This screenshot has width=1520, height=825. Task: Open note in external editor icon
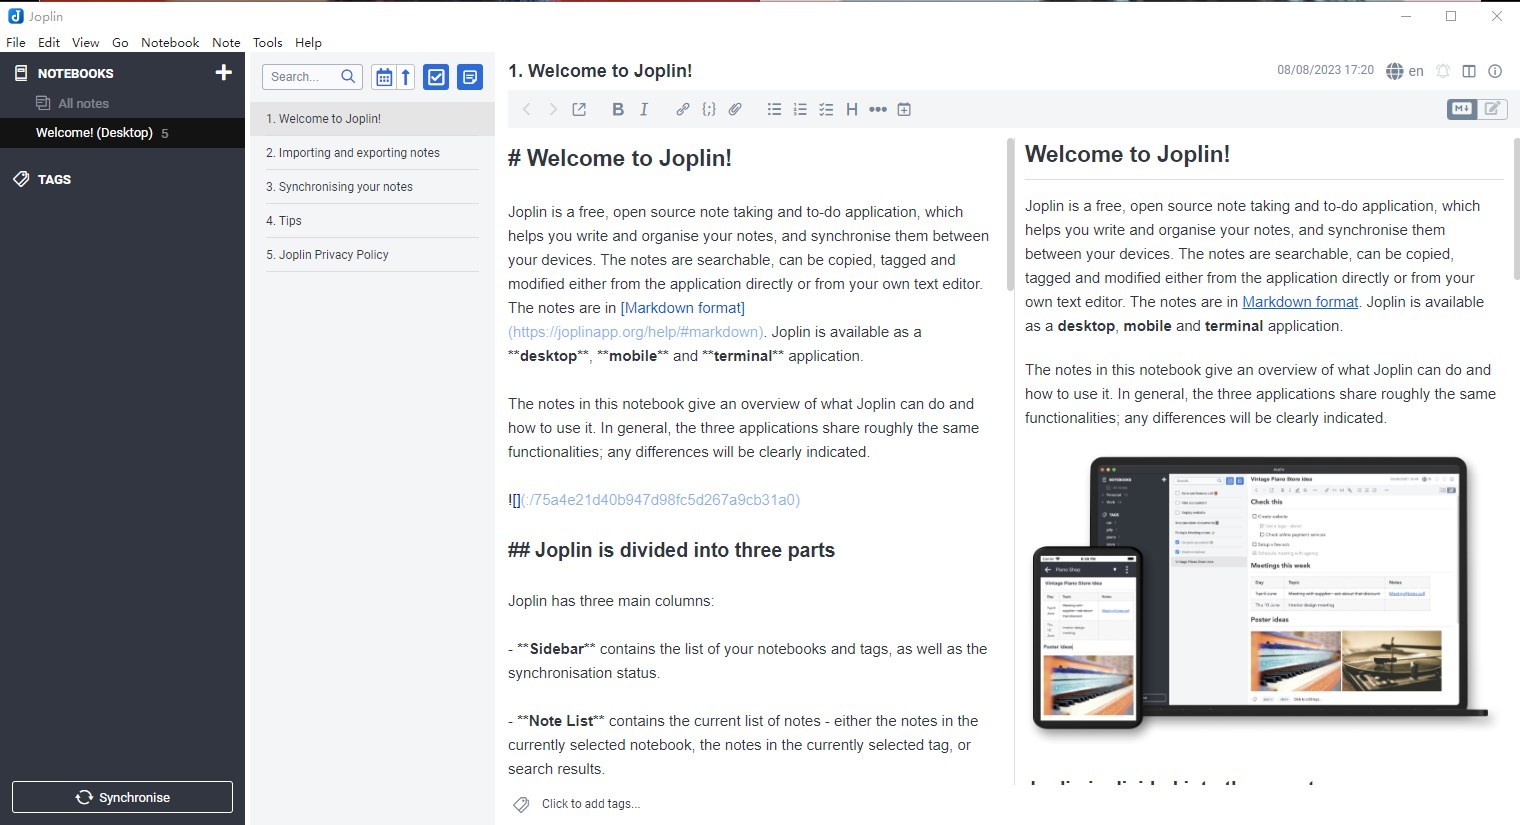tap(579, 110)
